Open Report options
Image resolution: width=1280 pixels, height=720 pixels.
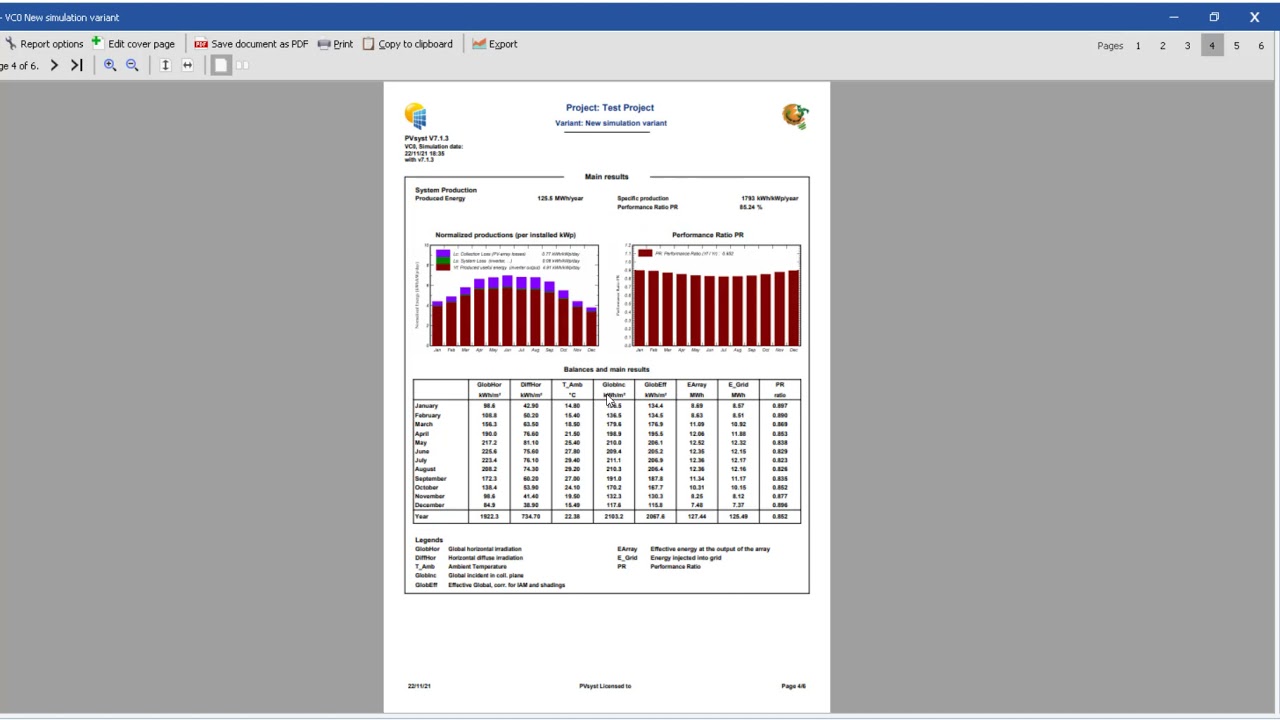point(44,44)
